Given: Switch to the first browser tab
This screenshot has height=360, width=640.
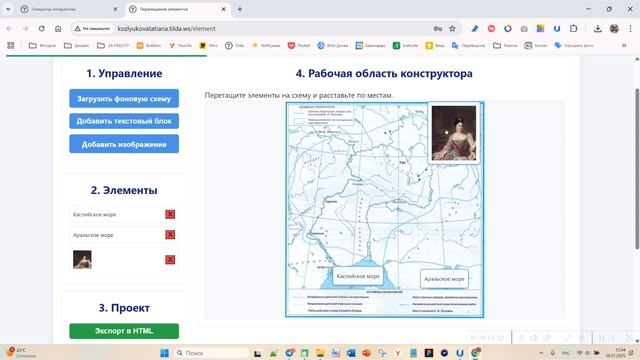Looking at the screenshot, I should click(69, 9).
